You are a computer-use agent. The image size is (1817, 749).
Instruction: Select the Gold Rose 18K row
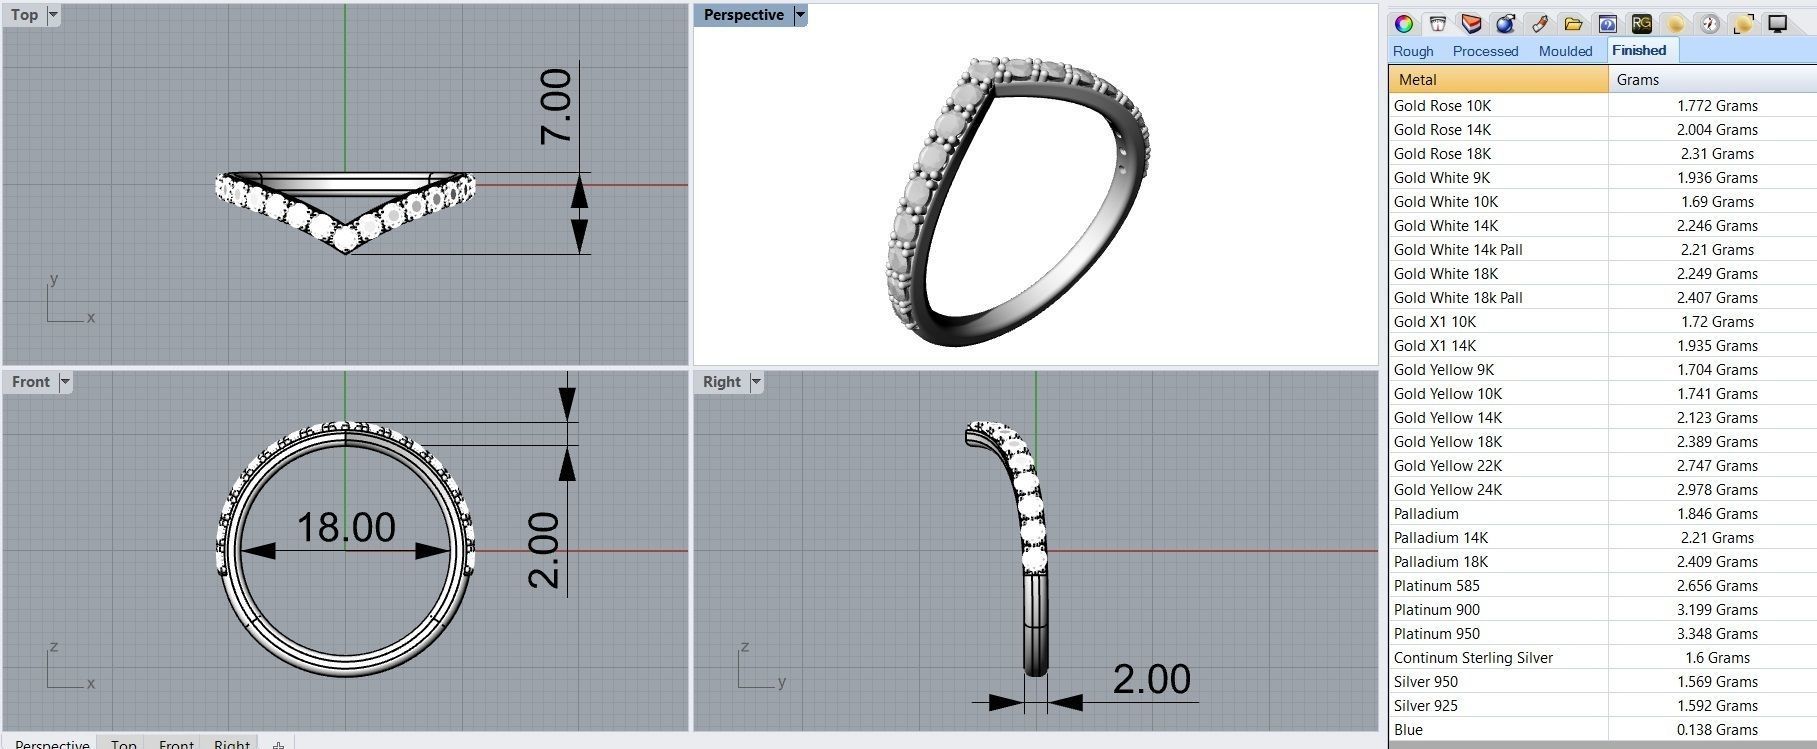(x=1602, y=153)
